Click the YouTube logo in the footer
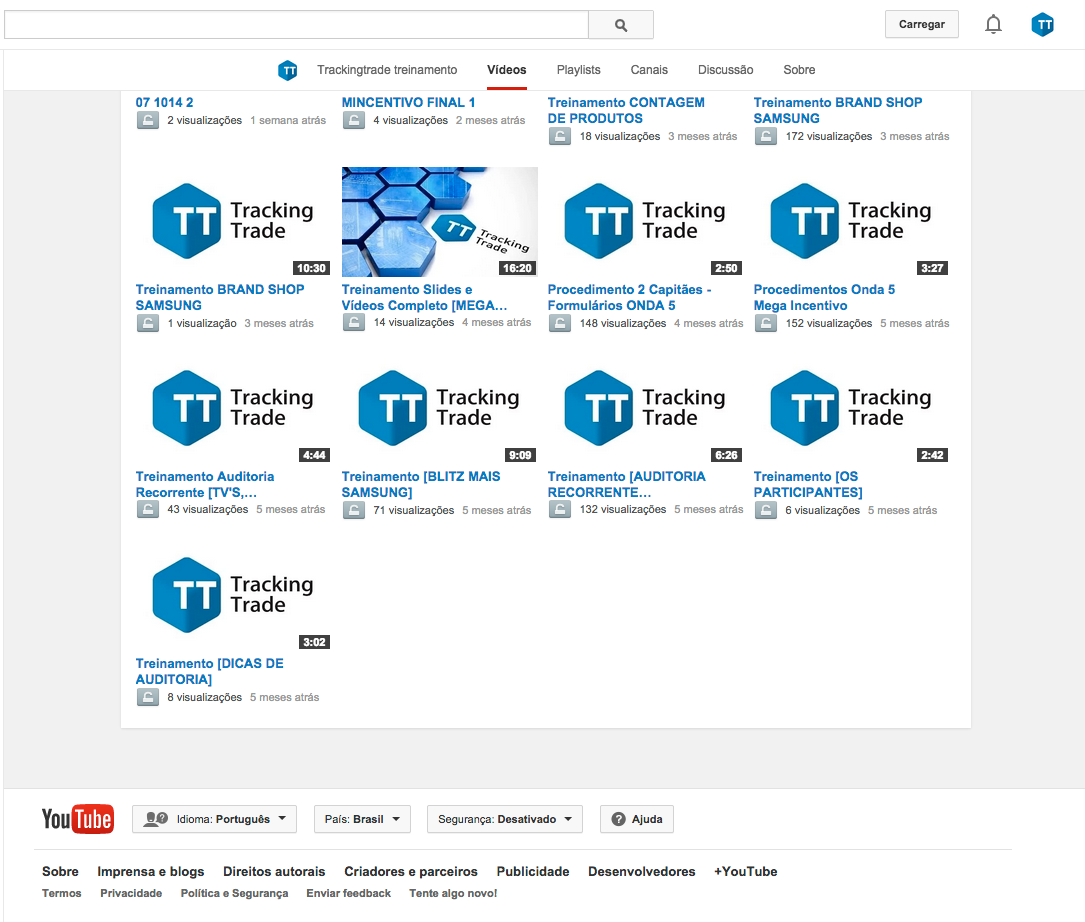Viewport: 1085px width, 922px height. pyautogui.click(x=78, y=819)
